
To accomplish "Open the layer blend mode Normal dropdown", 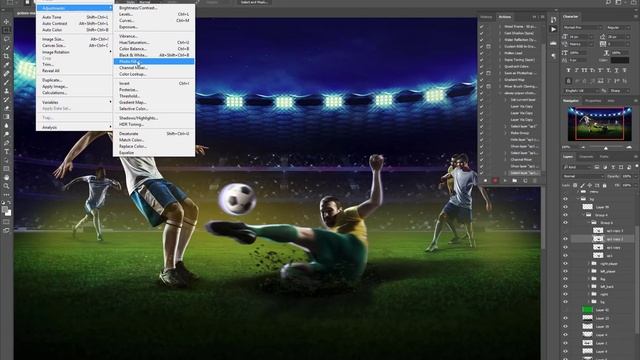I will [582, 176].
